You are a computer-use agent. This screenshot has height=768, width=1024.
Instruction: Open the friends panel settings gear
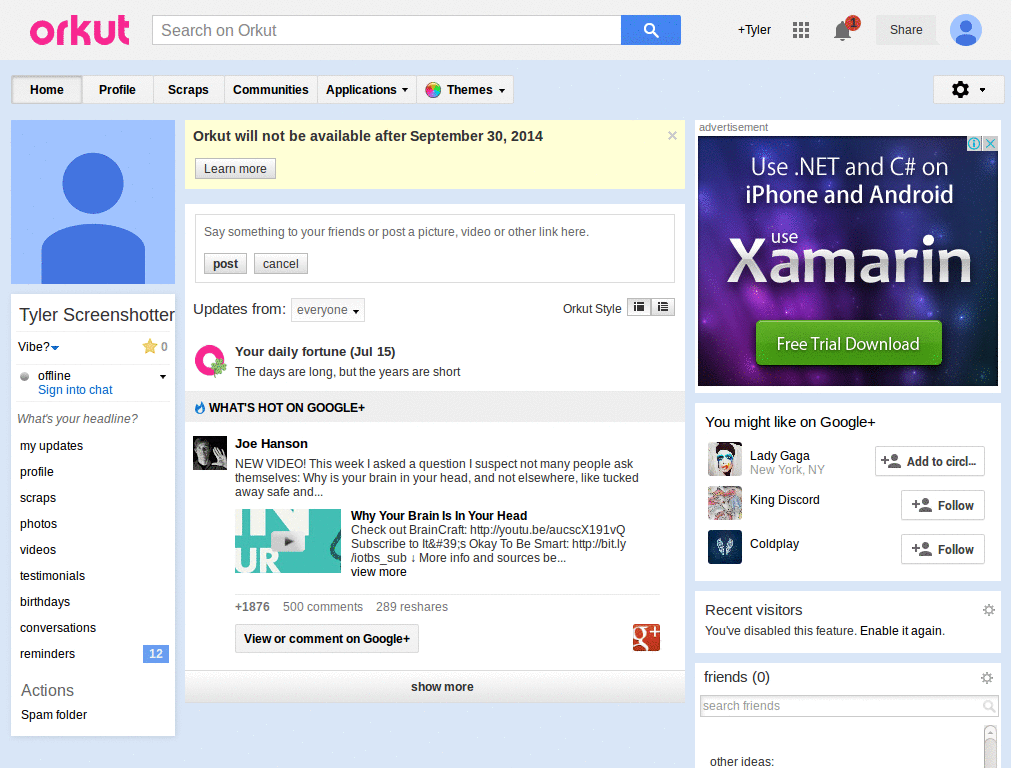987,678
